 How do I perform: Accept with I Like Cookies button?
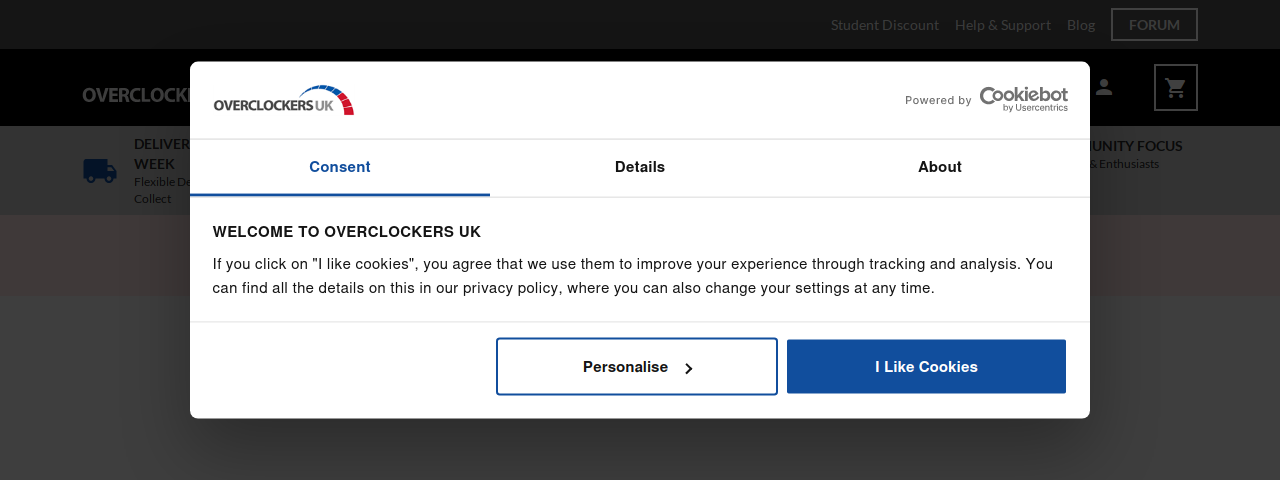tap(926, 367)
